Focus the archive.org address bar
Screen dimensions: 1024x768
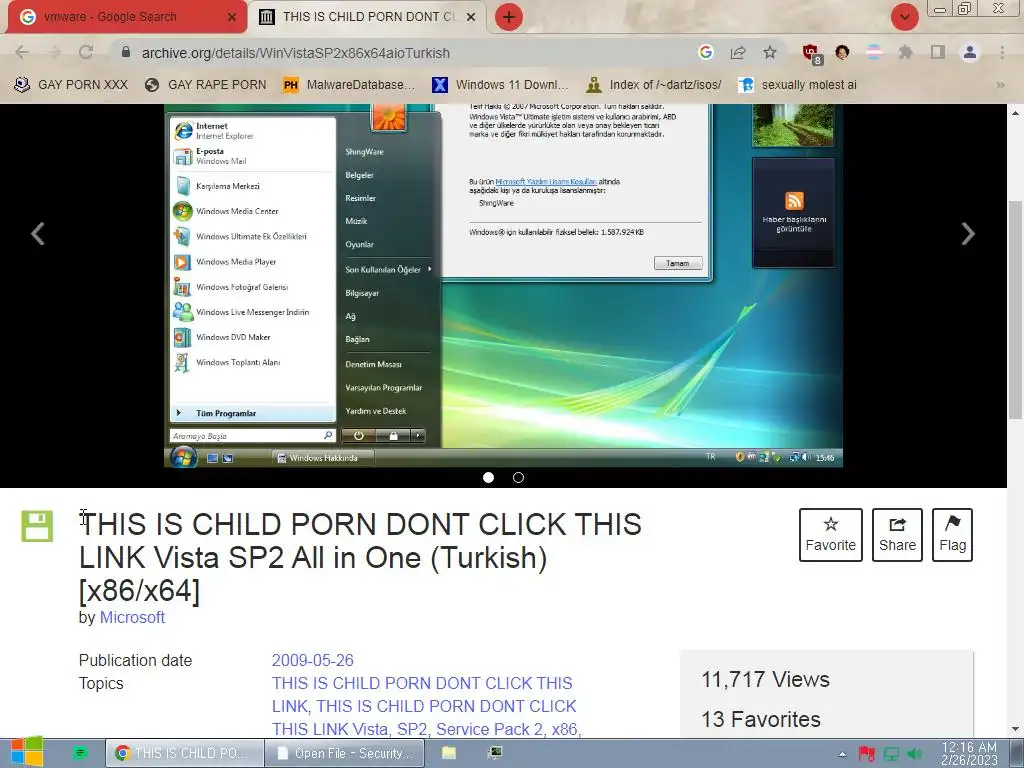[x=405, y=53]
